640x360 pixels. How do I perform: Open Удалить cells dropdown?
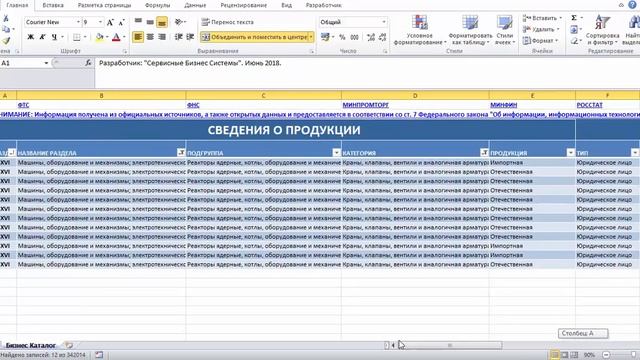(541, 29)
